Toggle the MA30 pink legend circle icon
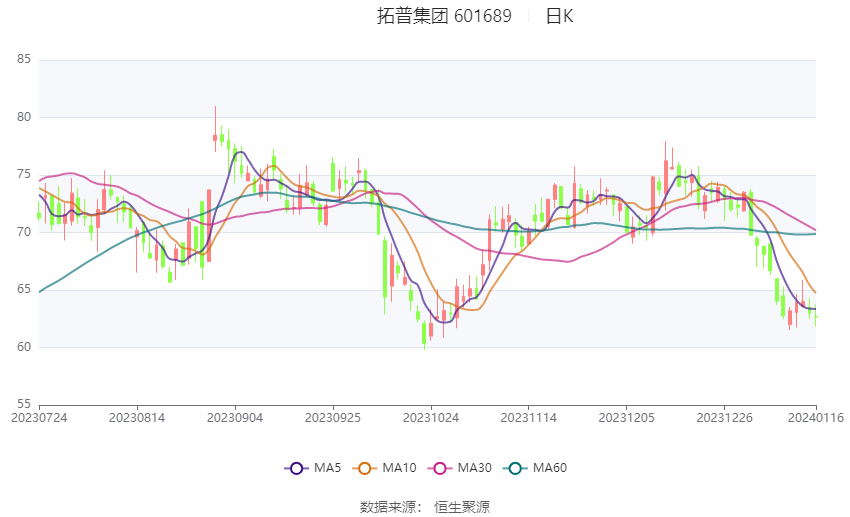Viewport: 850px width, 517px height. pyautogui.click(x=440, y=468)
